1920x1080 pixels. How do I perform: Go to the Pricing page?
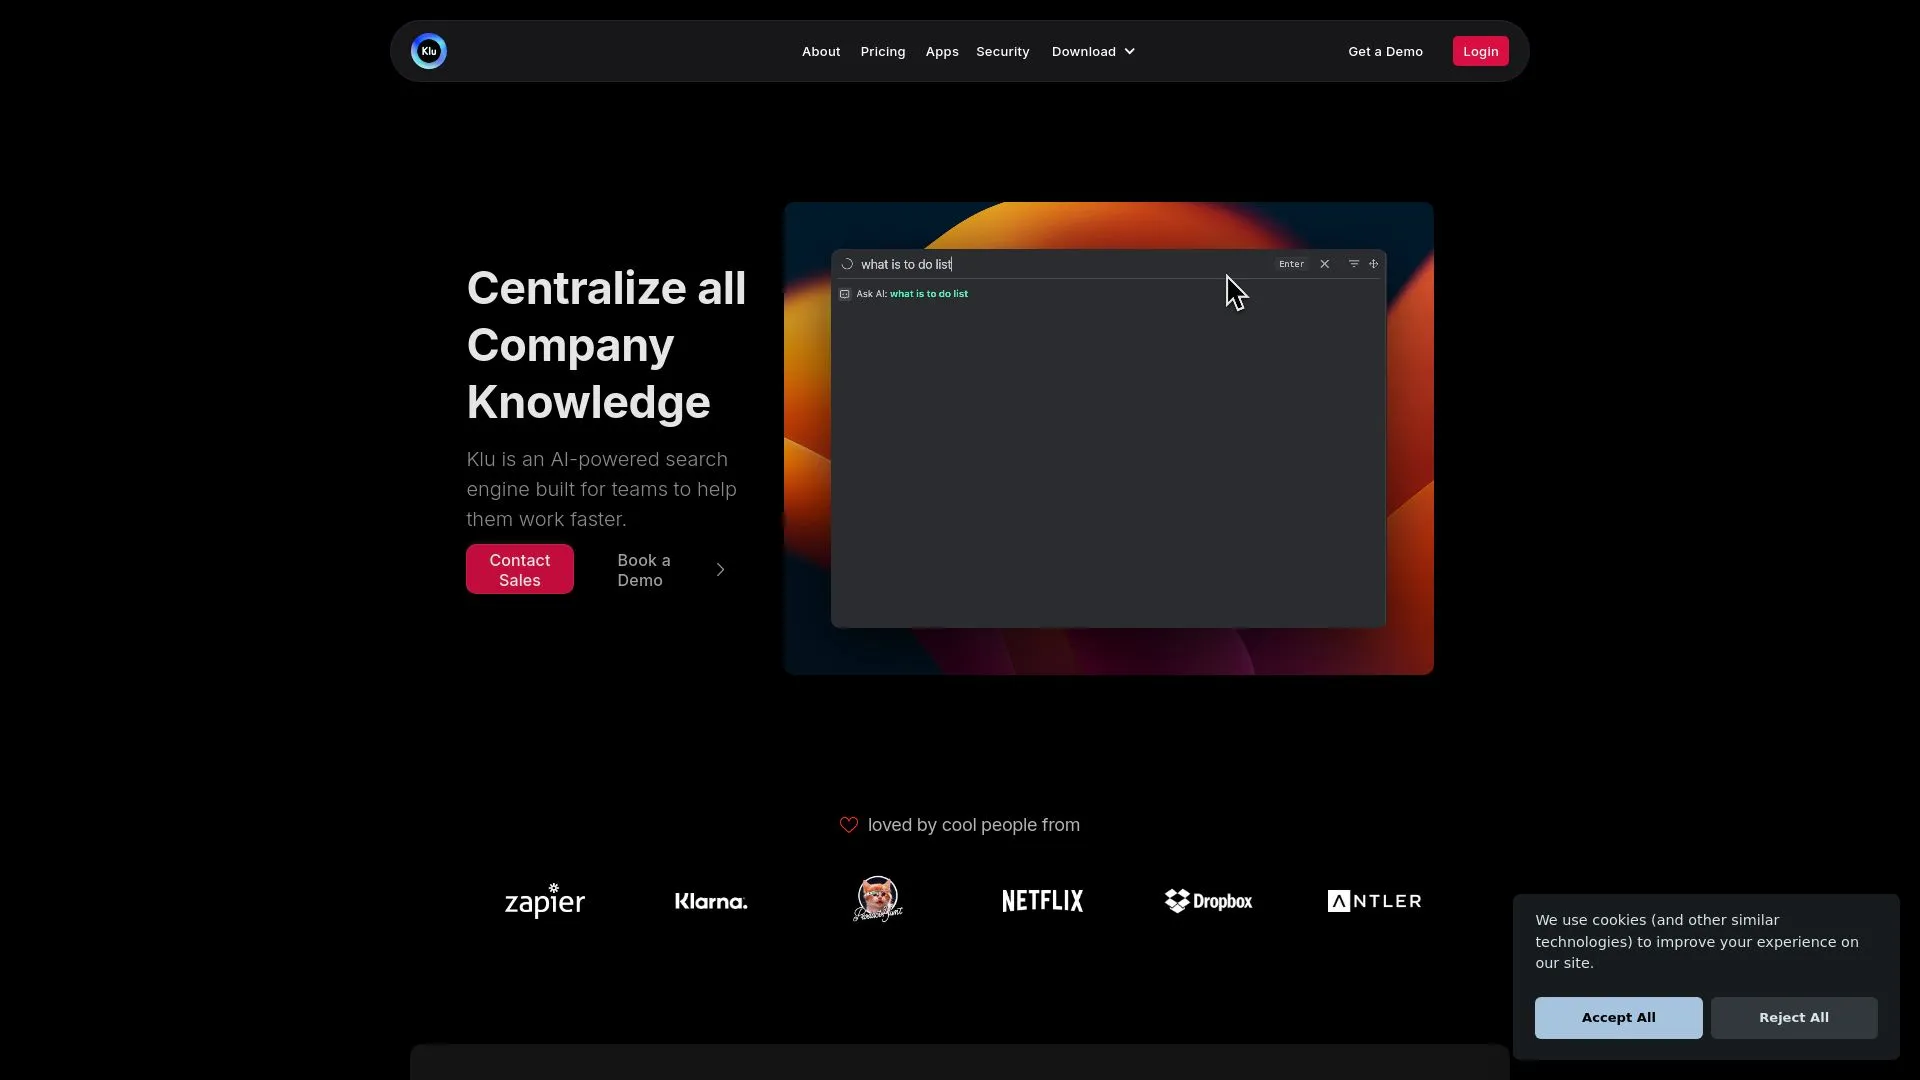(x=883, y=51)
